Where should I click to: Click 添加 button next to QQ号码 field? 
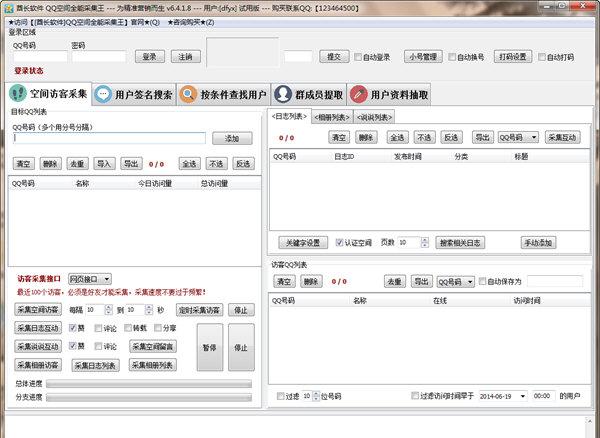click(232, 138)
